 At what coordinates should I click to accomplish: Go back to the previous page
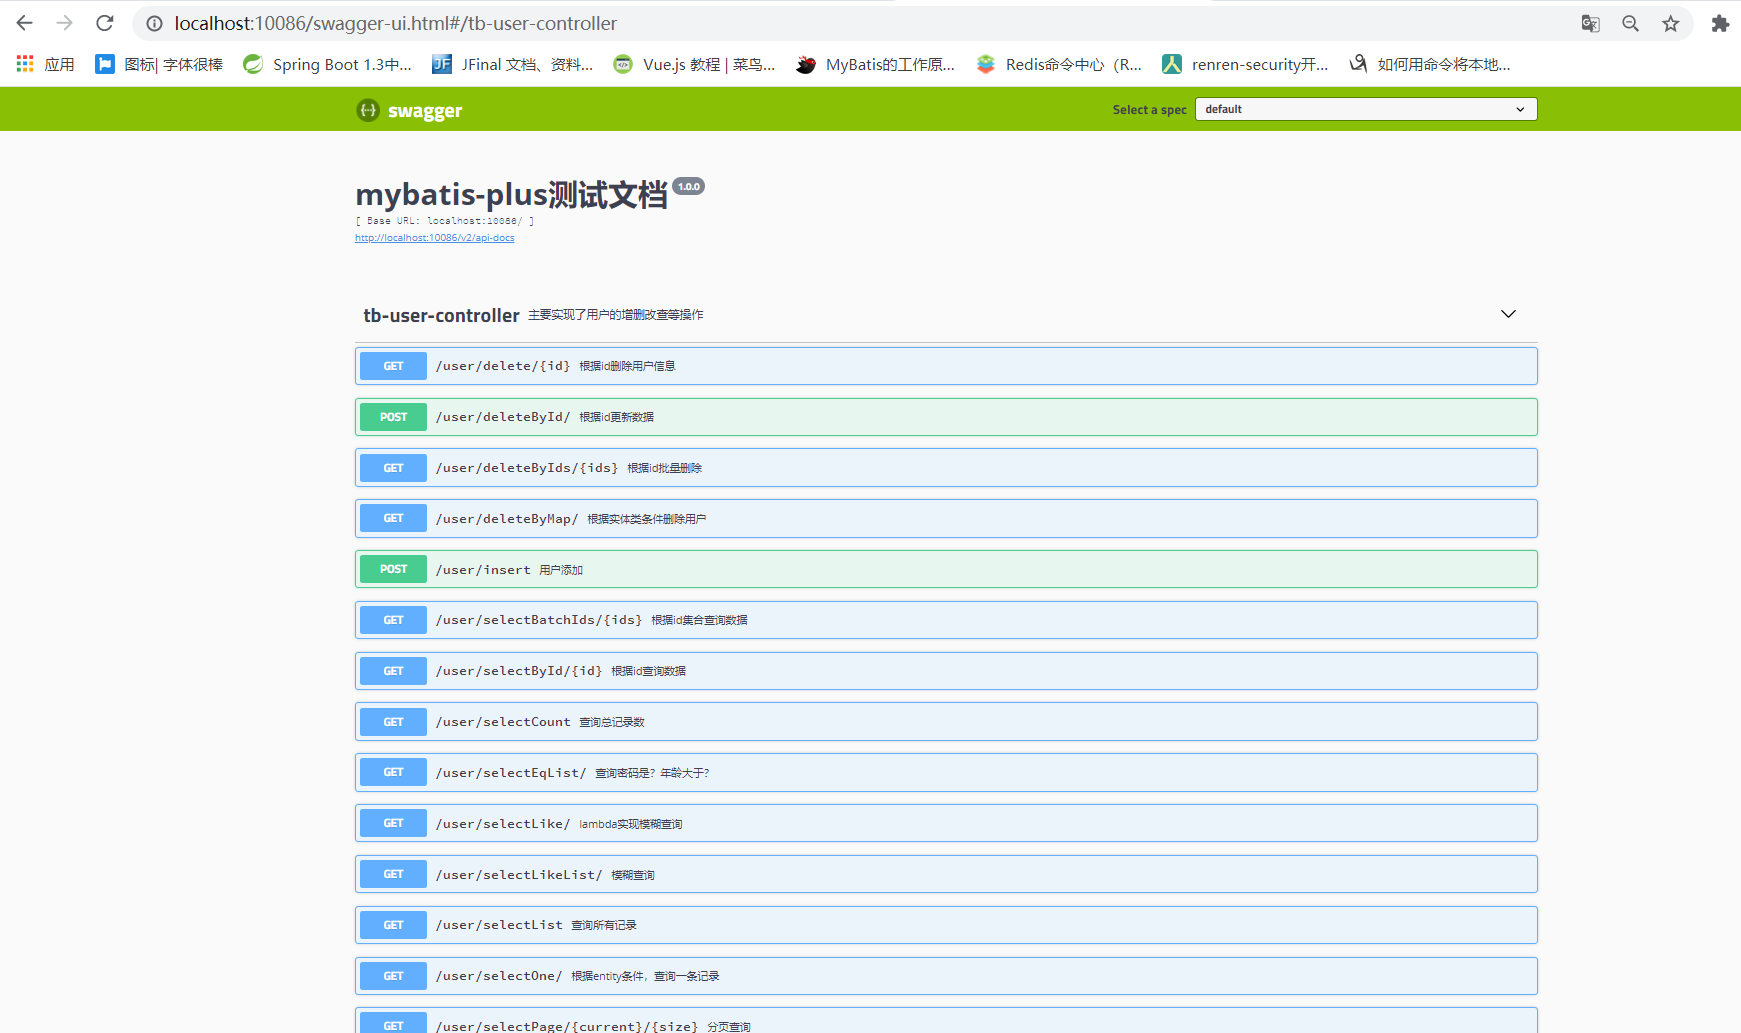click(24, 23)
